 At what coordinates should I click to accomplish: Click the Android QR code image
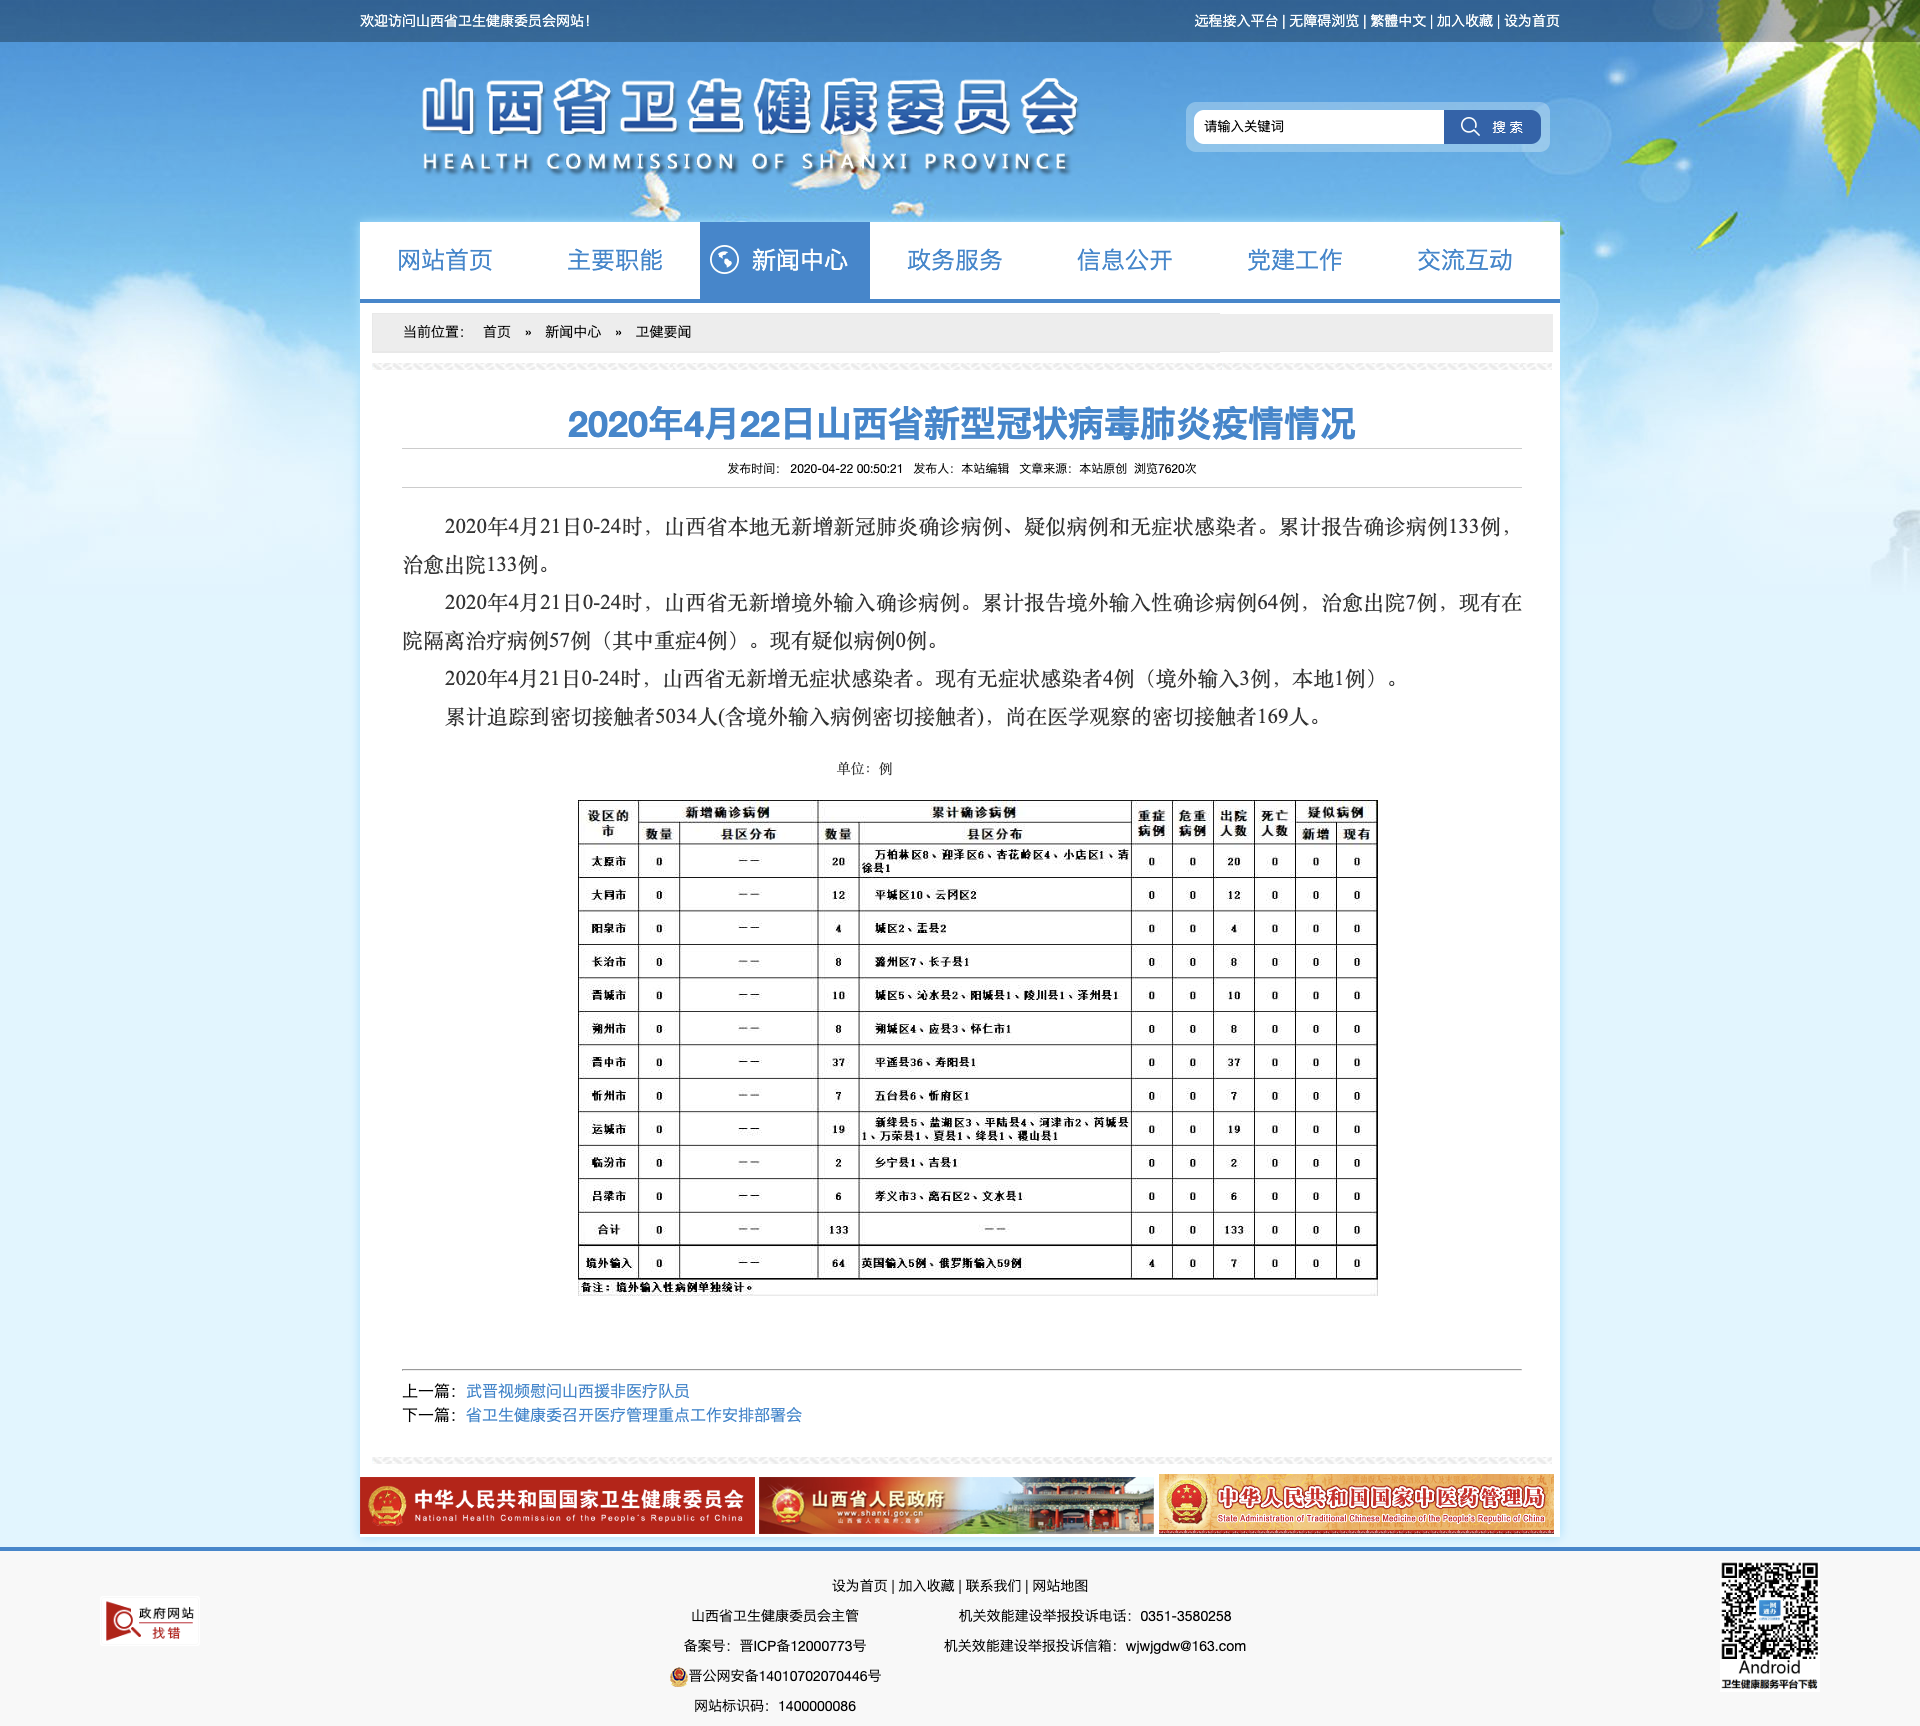point(1768,1610)
